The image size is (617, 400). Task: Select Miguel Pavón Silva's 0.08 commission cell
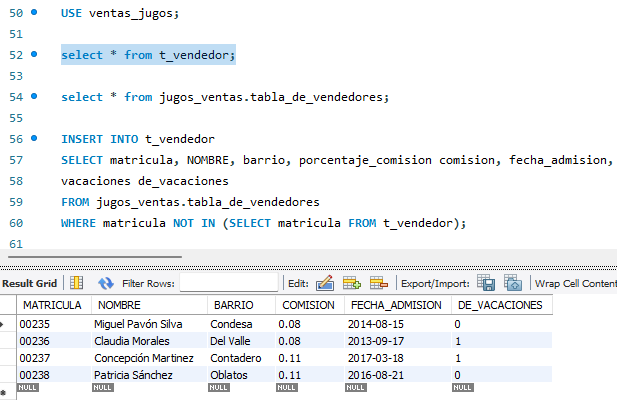coord(310,324)
